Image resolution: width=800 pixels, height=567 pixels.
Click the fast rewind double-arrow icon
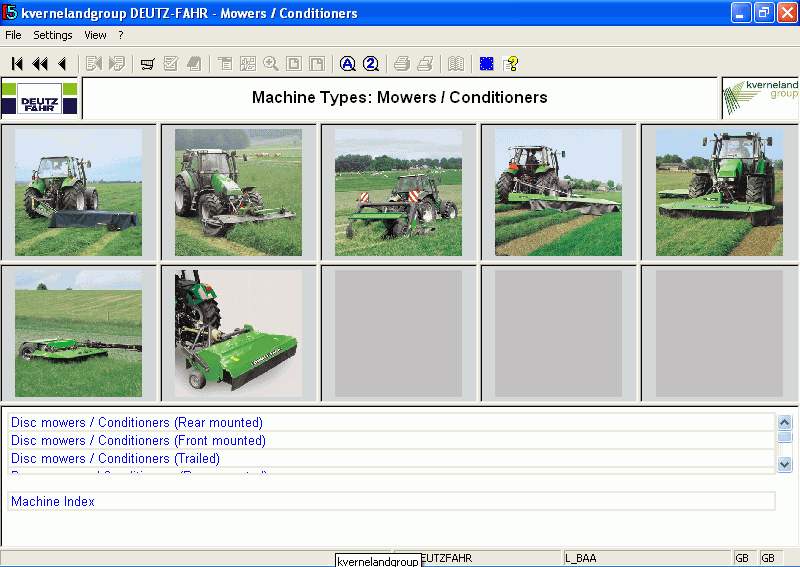(40, 64)
